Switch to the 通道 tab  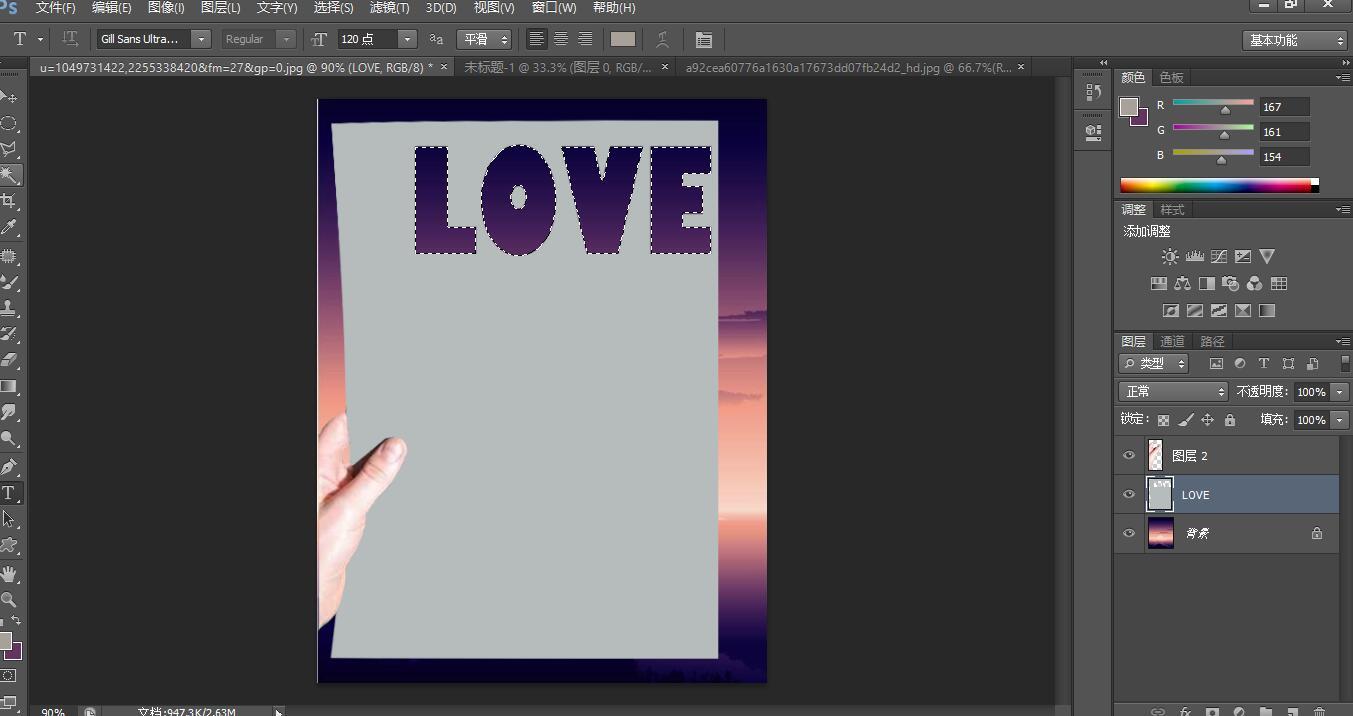coord(1172,342)
